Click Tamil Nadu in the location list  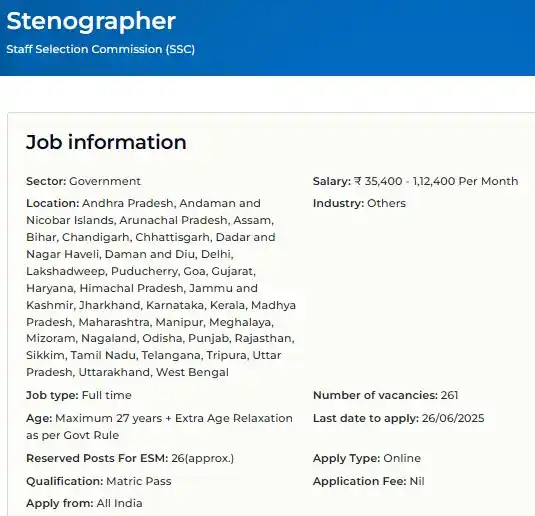click(x=103, y=355)
